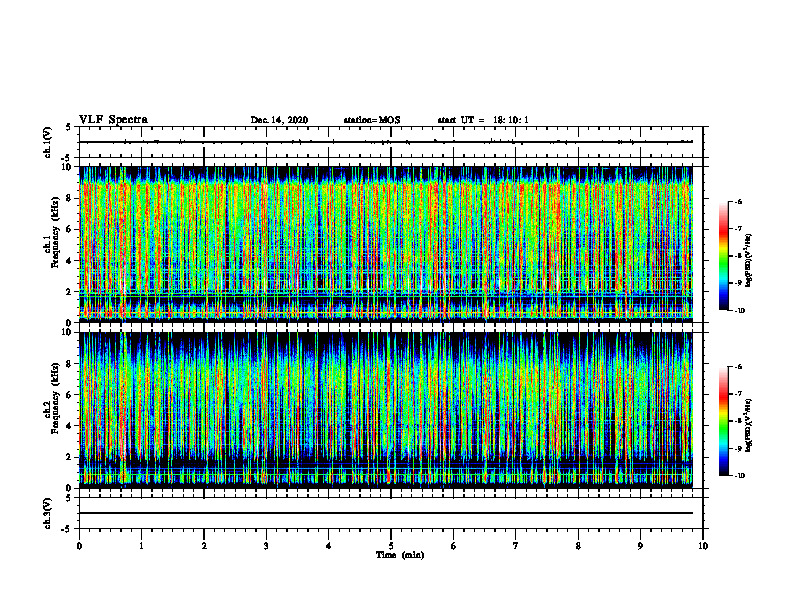The image size is (792, 612).
Task: Click the ch.1 spectrogram color scale bar
Action: click(x=723, y=256)
